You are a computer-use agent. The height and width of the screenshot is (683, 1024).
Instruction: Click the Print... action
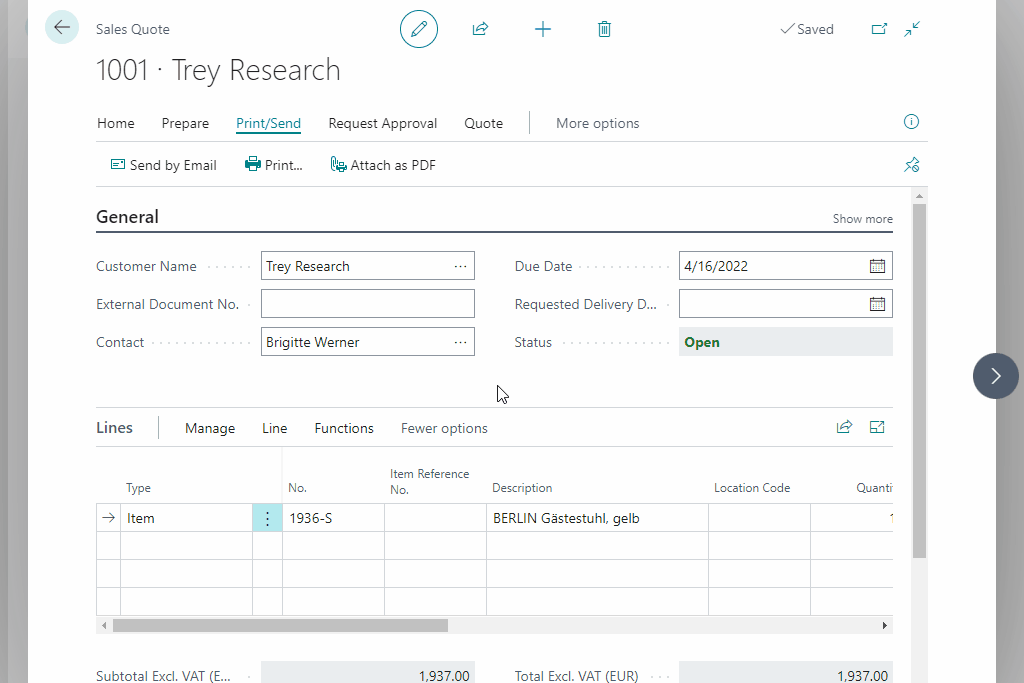point(274,165)
